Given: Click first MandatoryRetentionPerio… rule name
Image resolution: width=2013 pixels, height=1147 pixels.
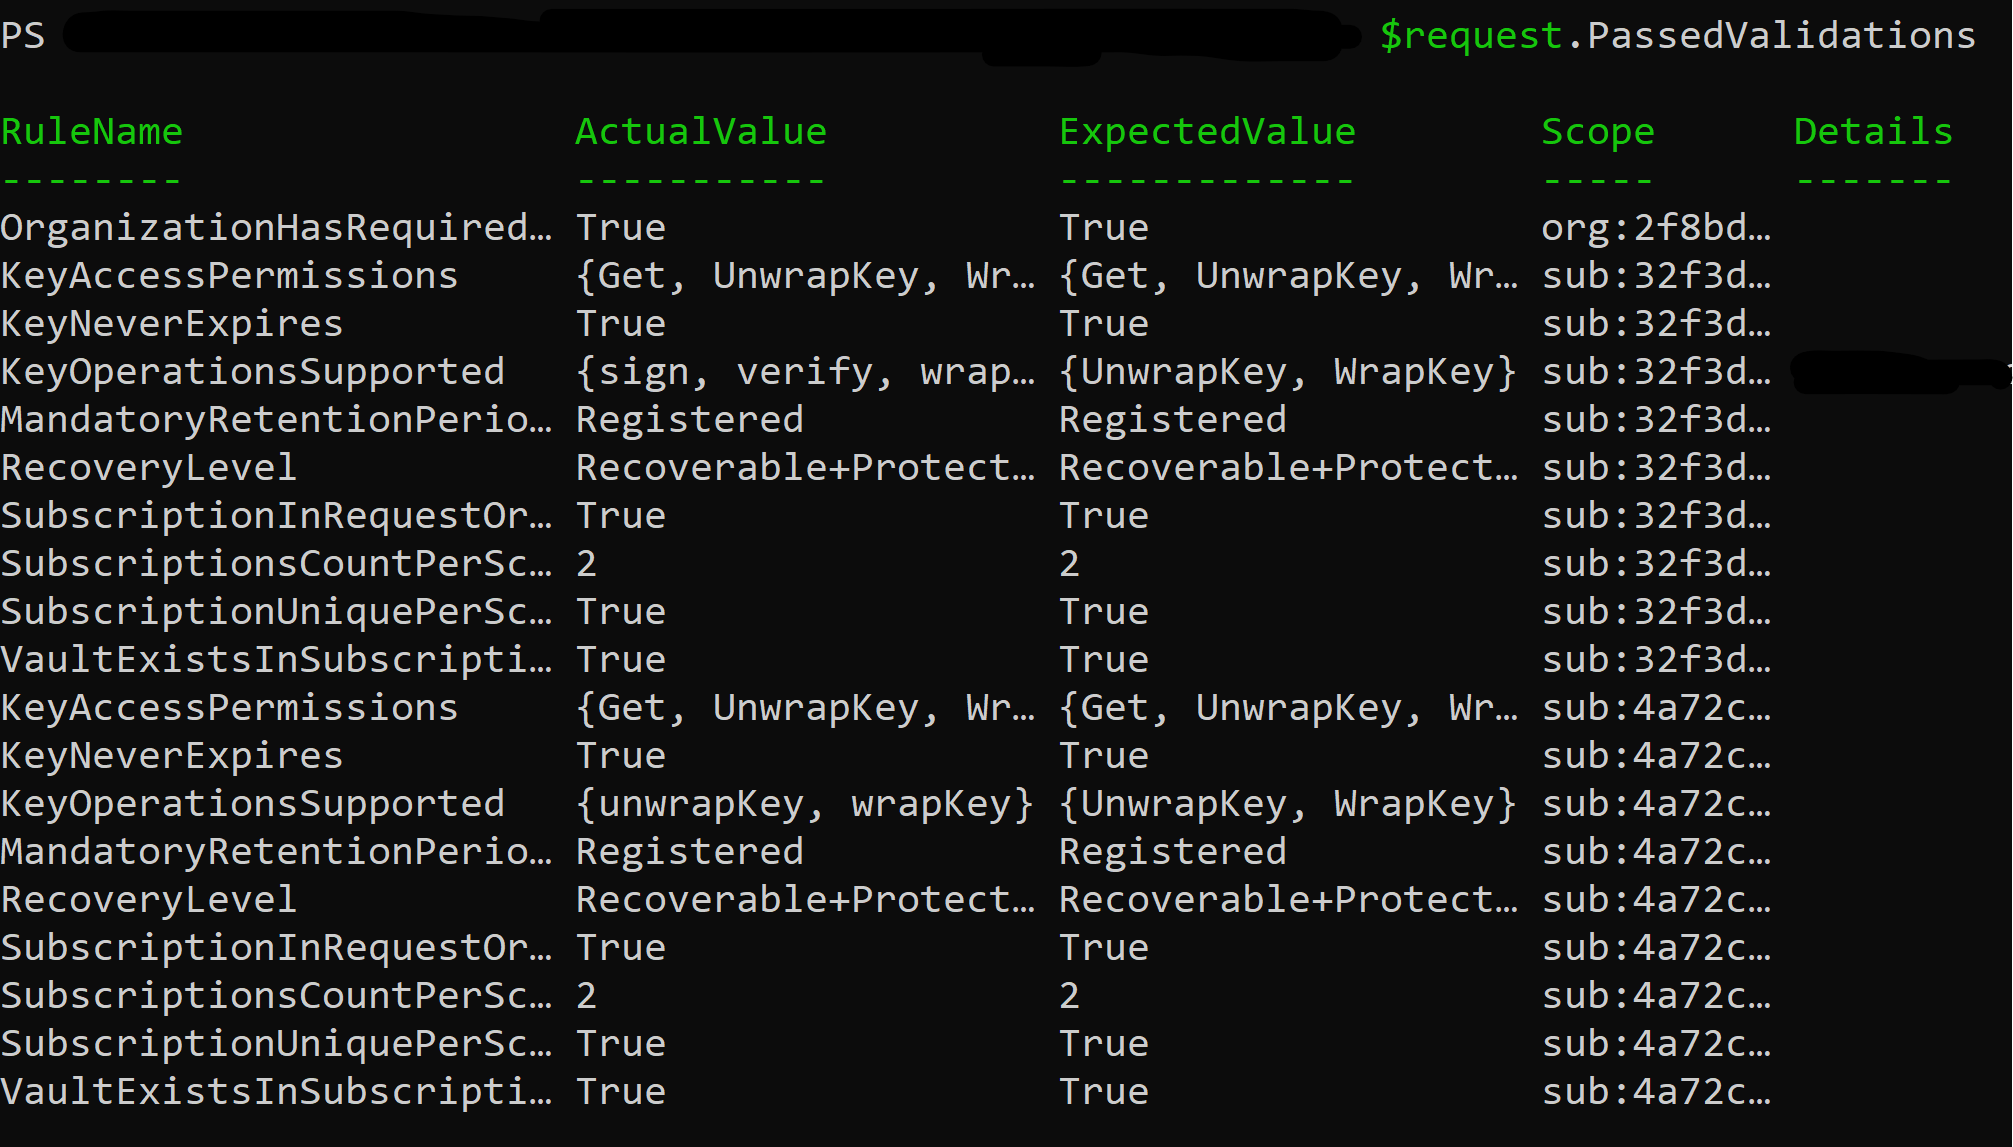Looking at the screenshot, I should click(277, 419).
